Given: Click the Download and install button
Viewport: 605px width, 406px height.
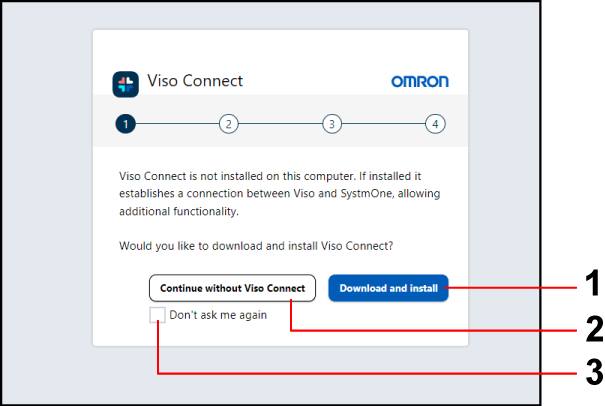Looking at the screenshot, I should coord(388,289).
